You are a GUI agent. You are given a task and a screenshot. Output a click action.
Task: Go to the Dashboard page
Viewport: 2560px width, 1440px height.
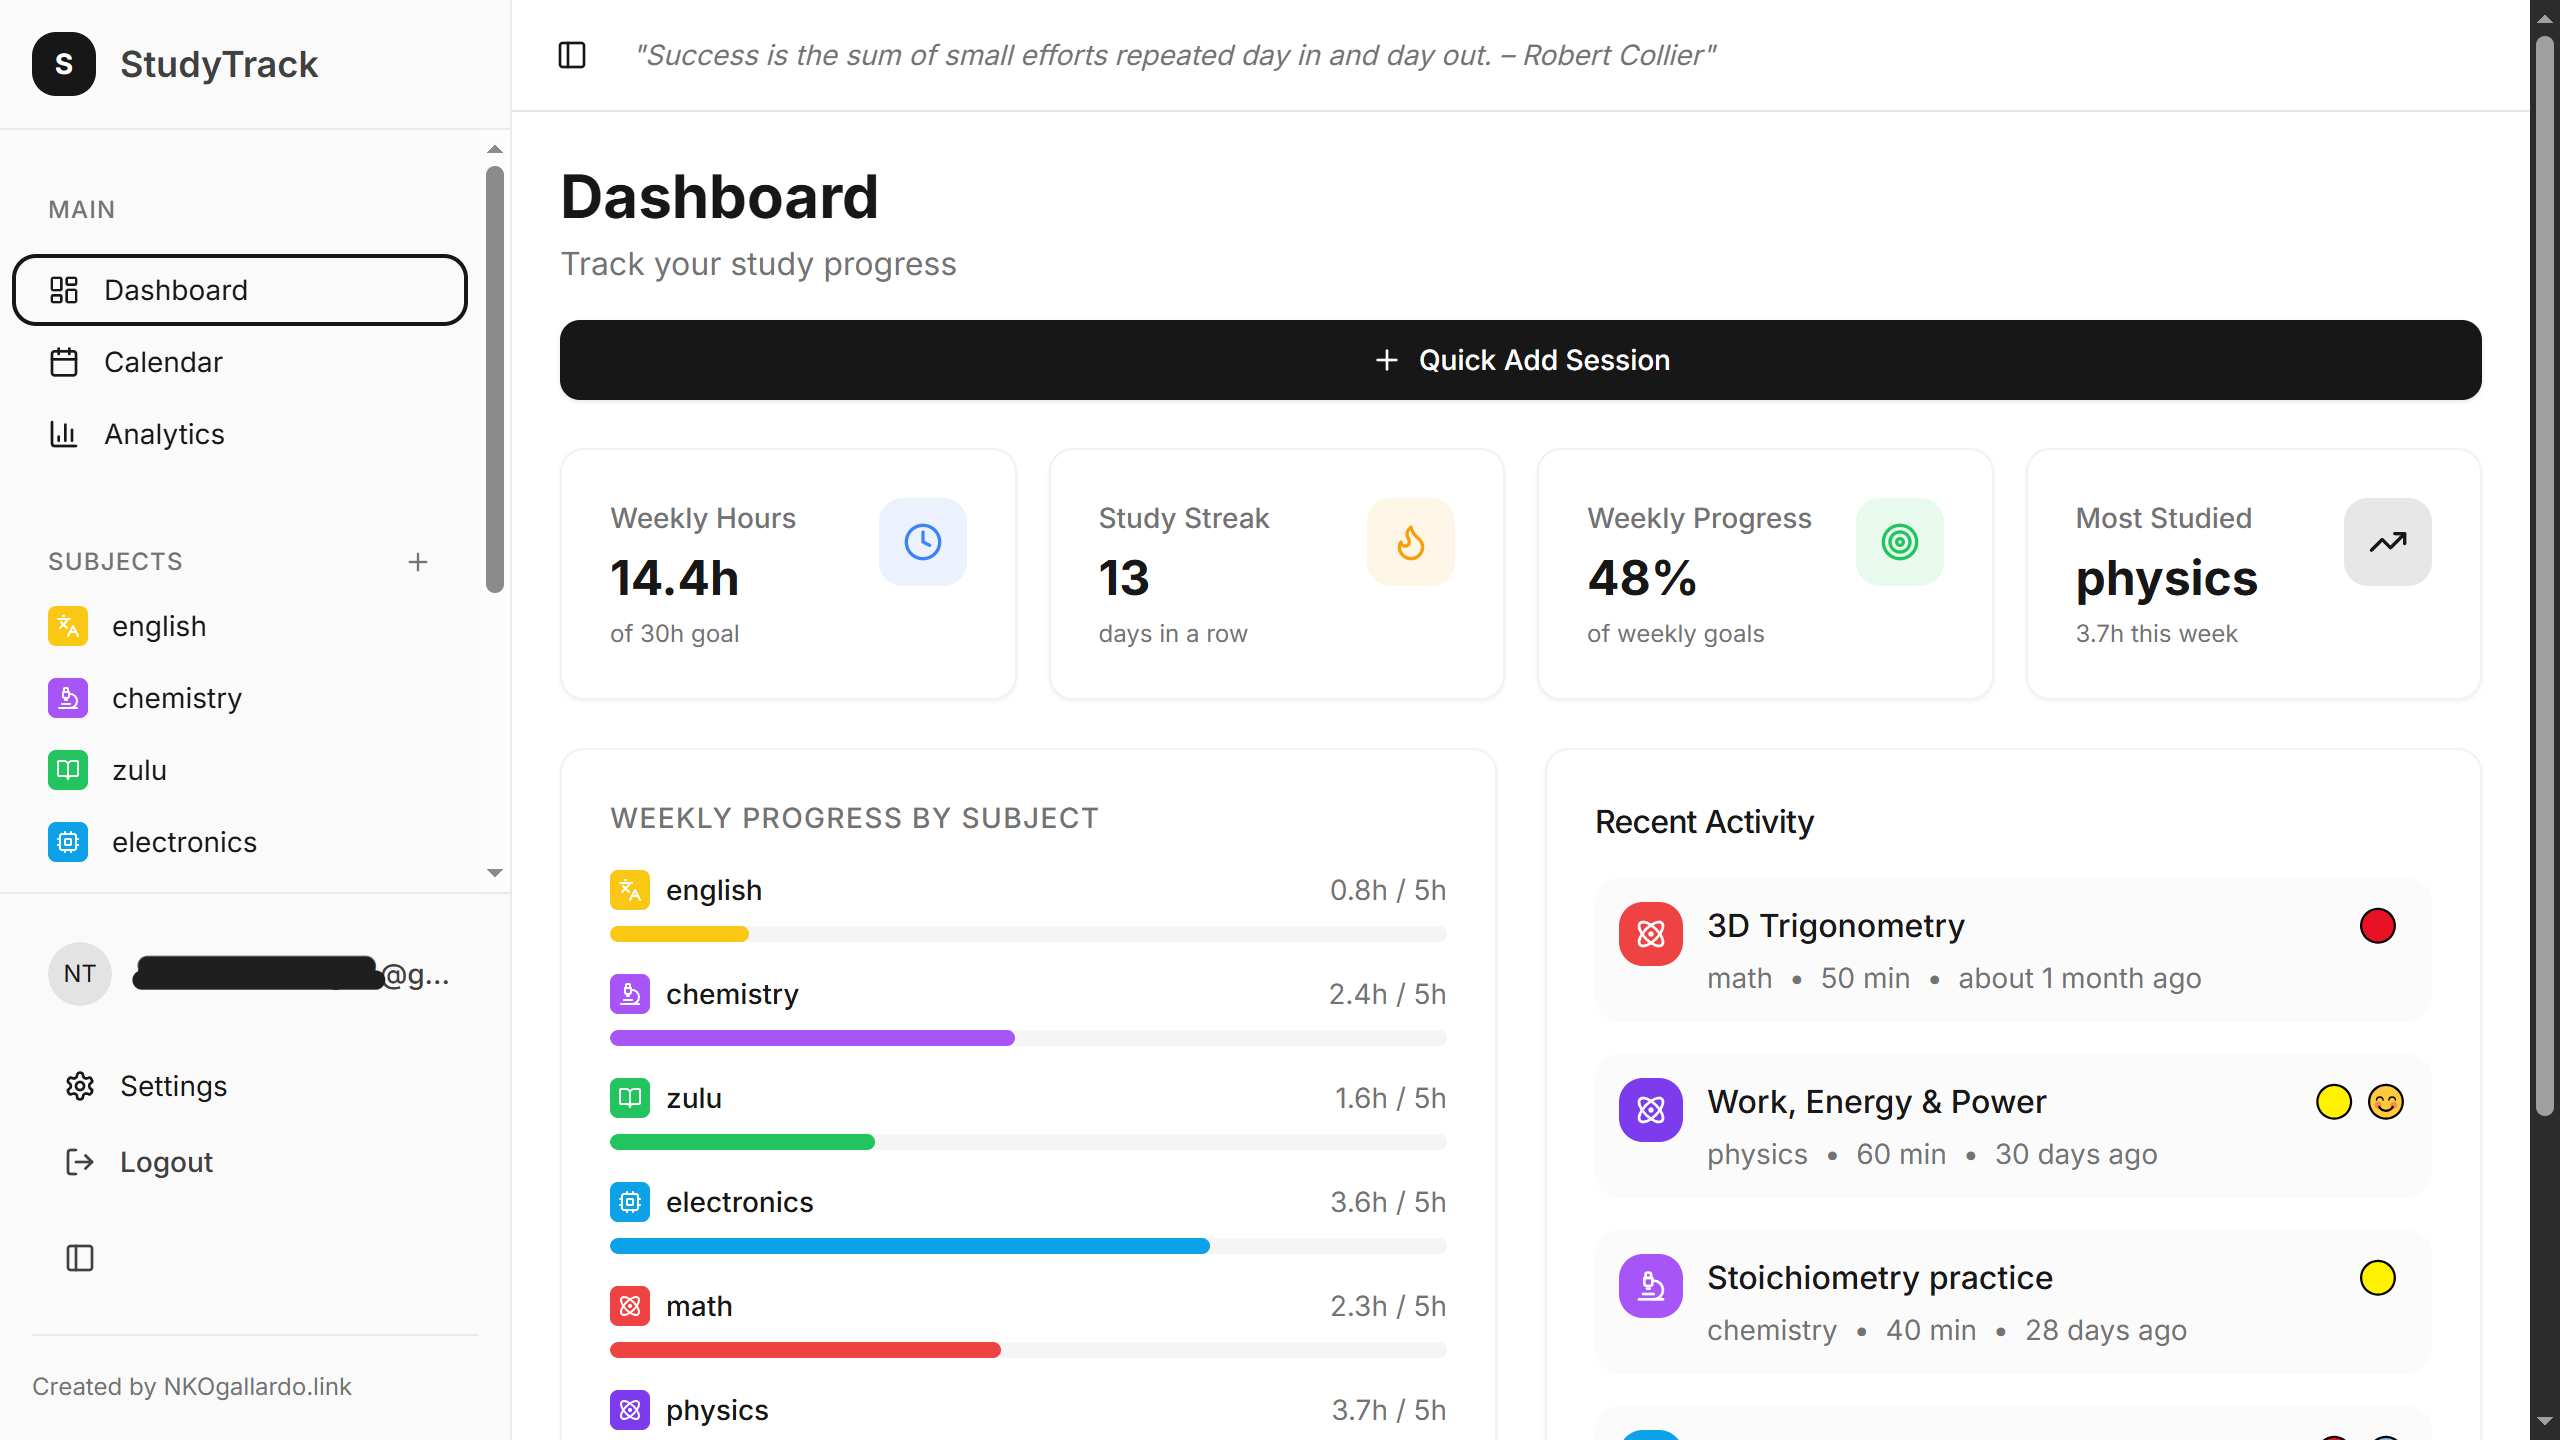240,290
